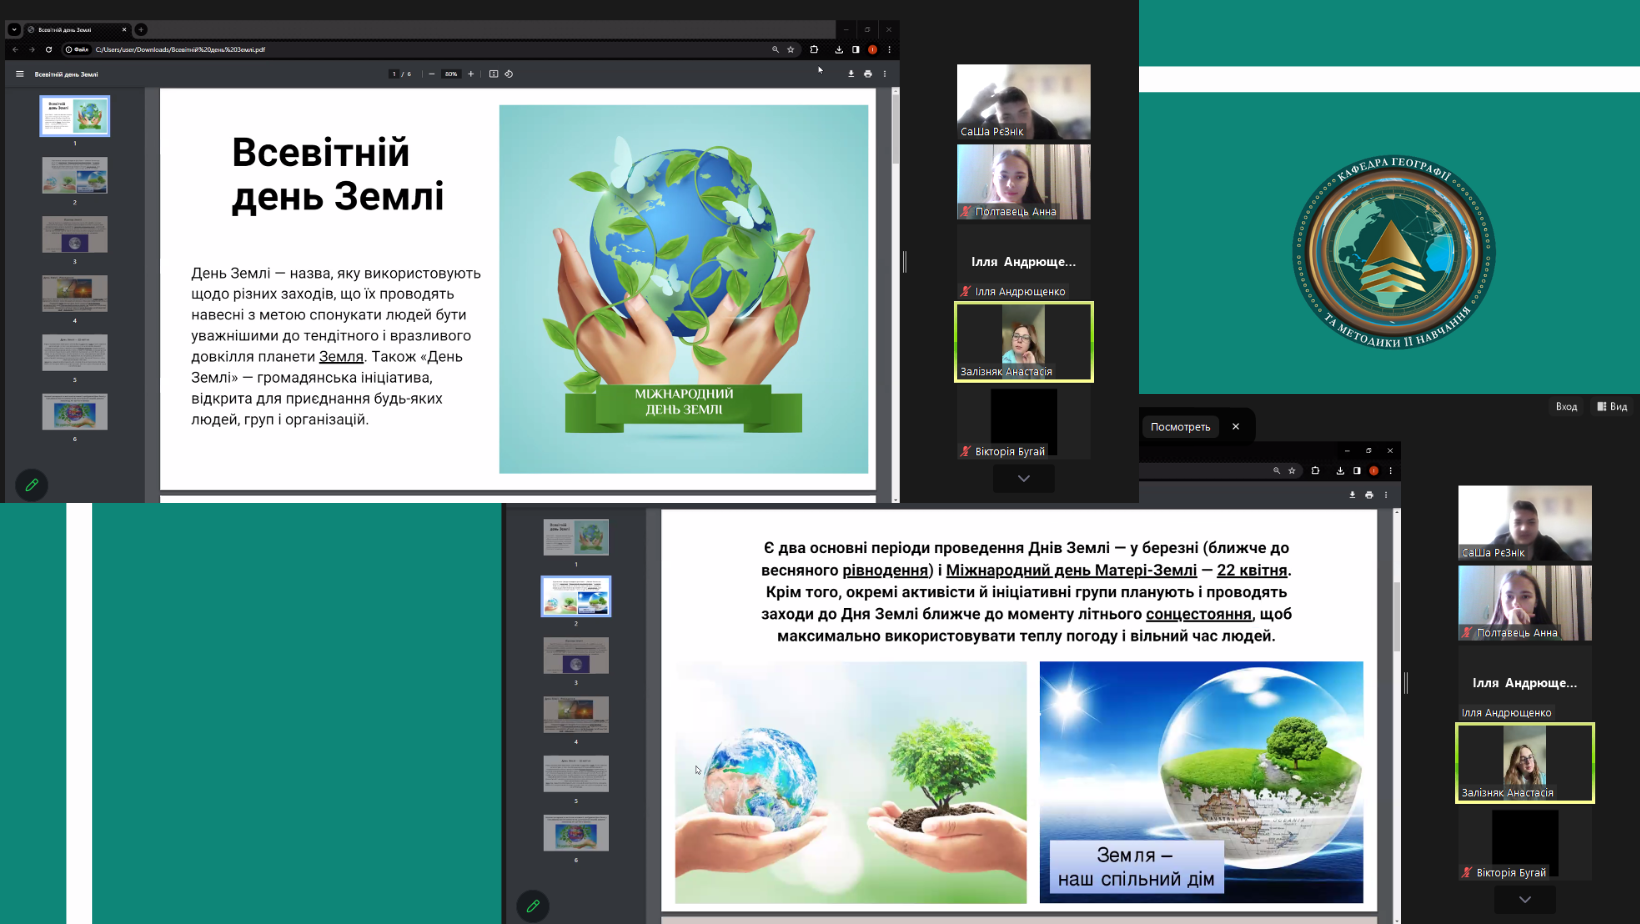Select Полтавець Анна video tile in slide-2 window
Screen dimensions: 1640x924
[x=1525, y=603]
